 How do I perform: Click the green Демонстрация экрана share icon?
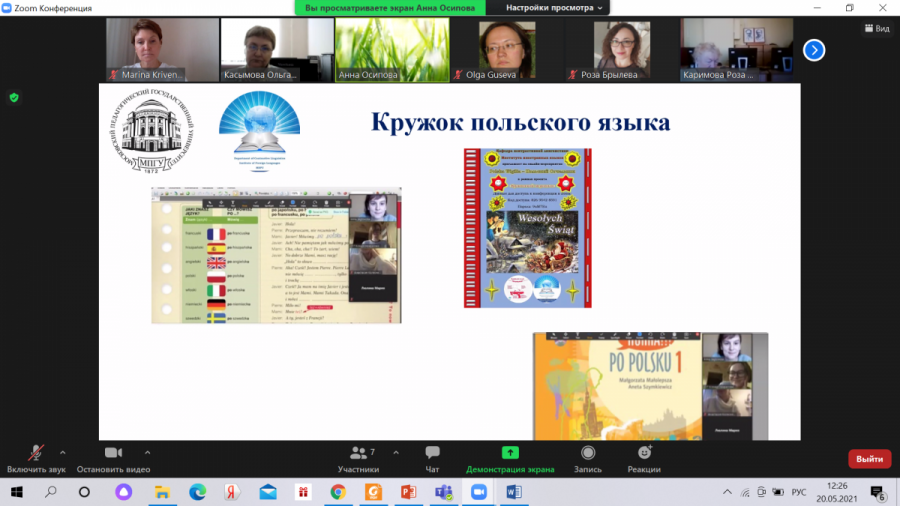pos(510,453)
